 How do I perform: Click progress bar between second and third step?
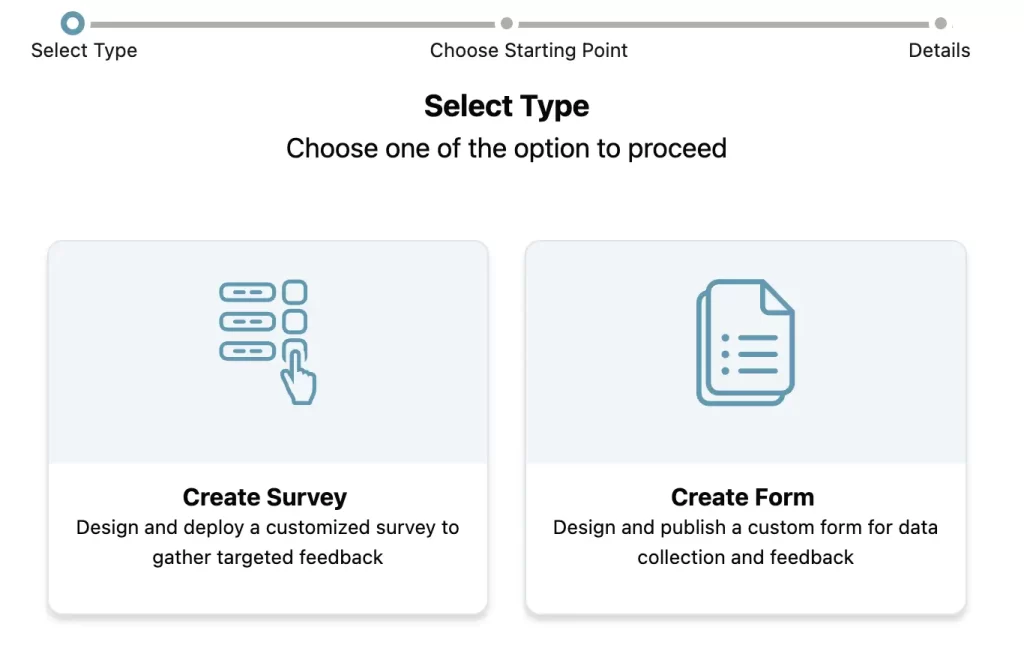click(724, 24)
